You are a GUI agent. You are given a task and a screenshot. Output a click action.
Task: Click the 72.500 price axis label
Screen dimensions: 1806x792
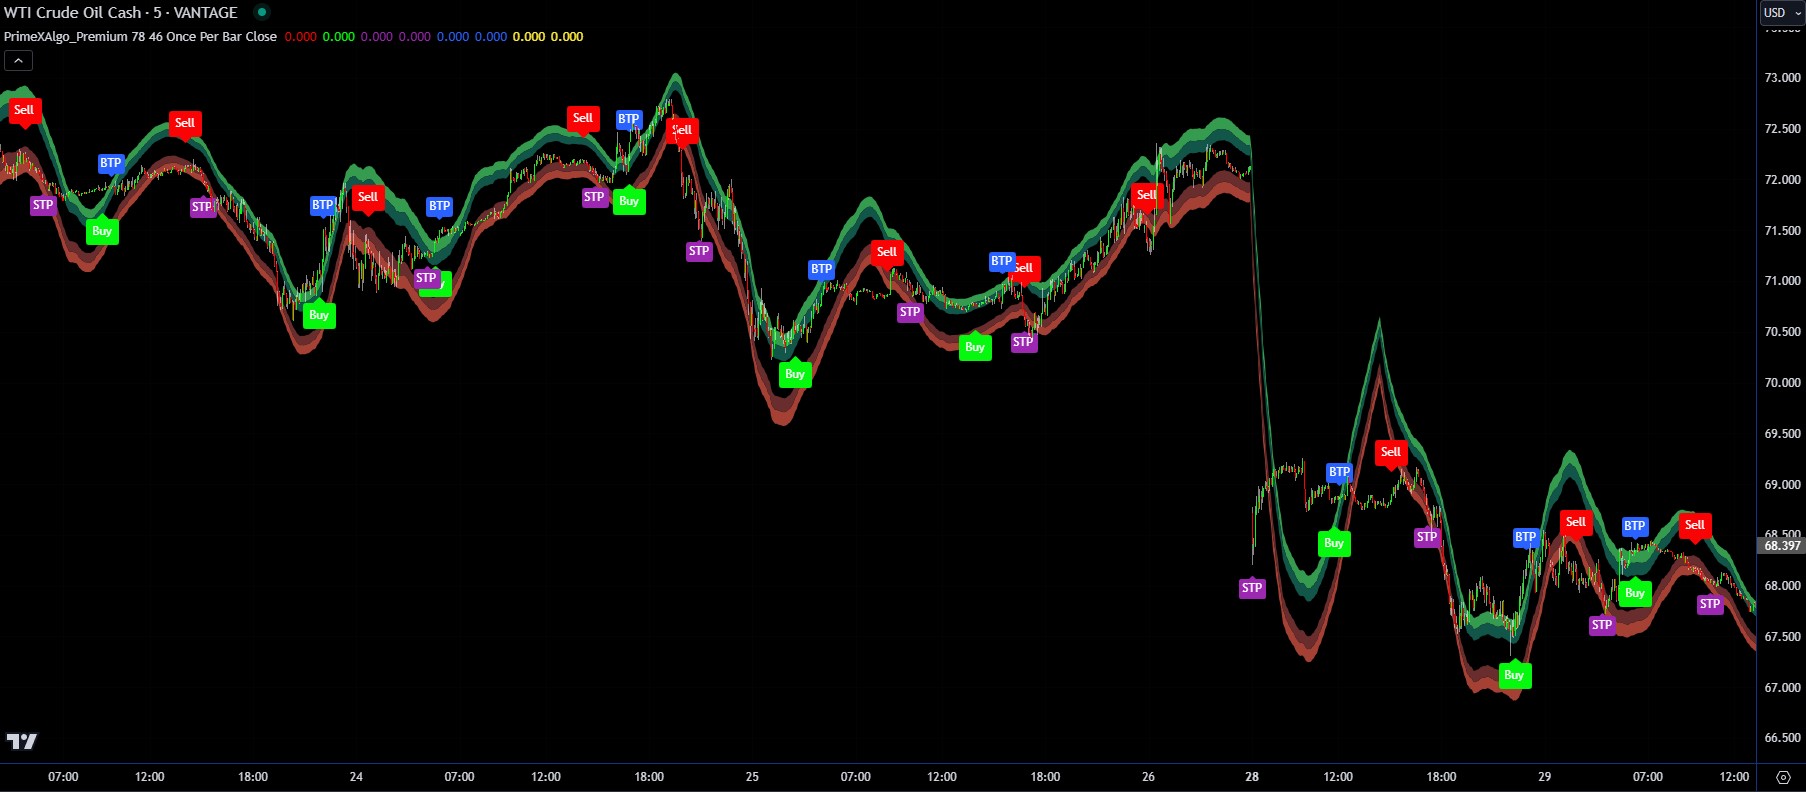pyautogui.click(x=1782, y=129)
